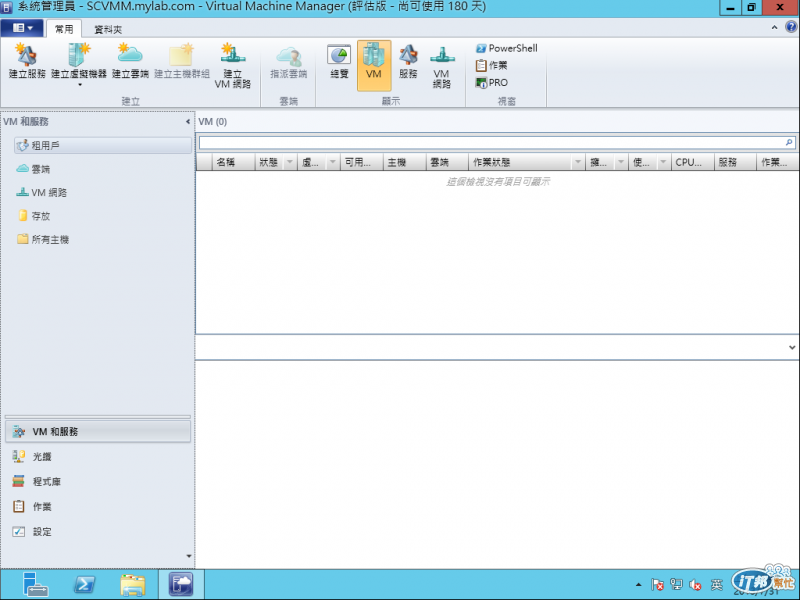The image size is (800, 600).
Task: Show the VM 網路 view in the 顯示 group
Action: [x=442, y=66]
